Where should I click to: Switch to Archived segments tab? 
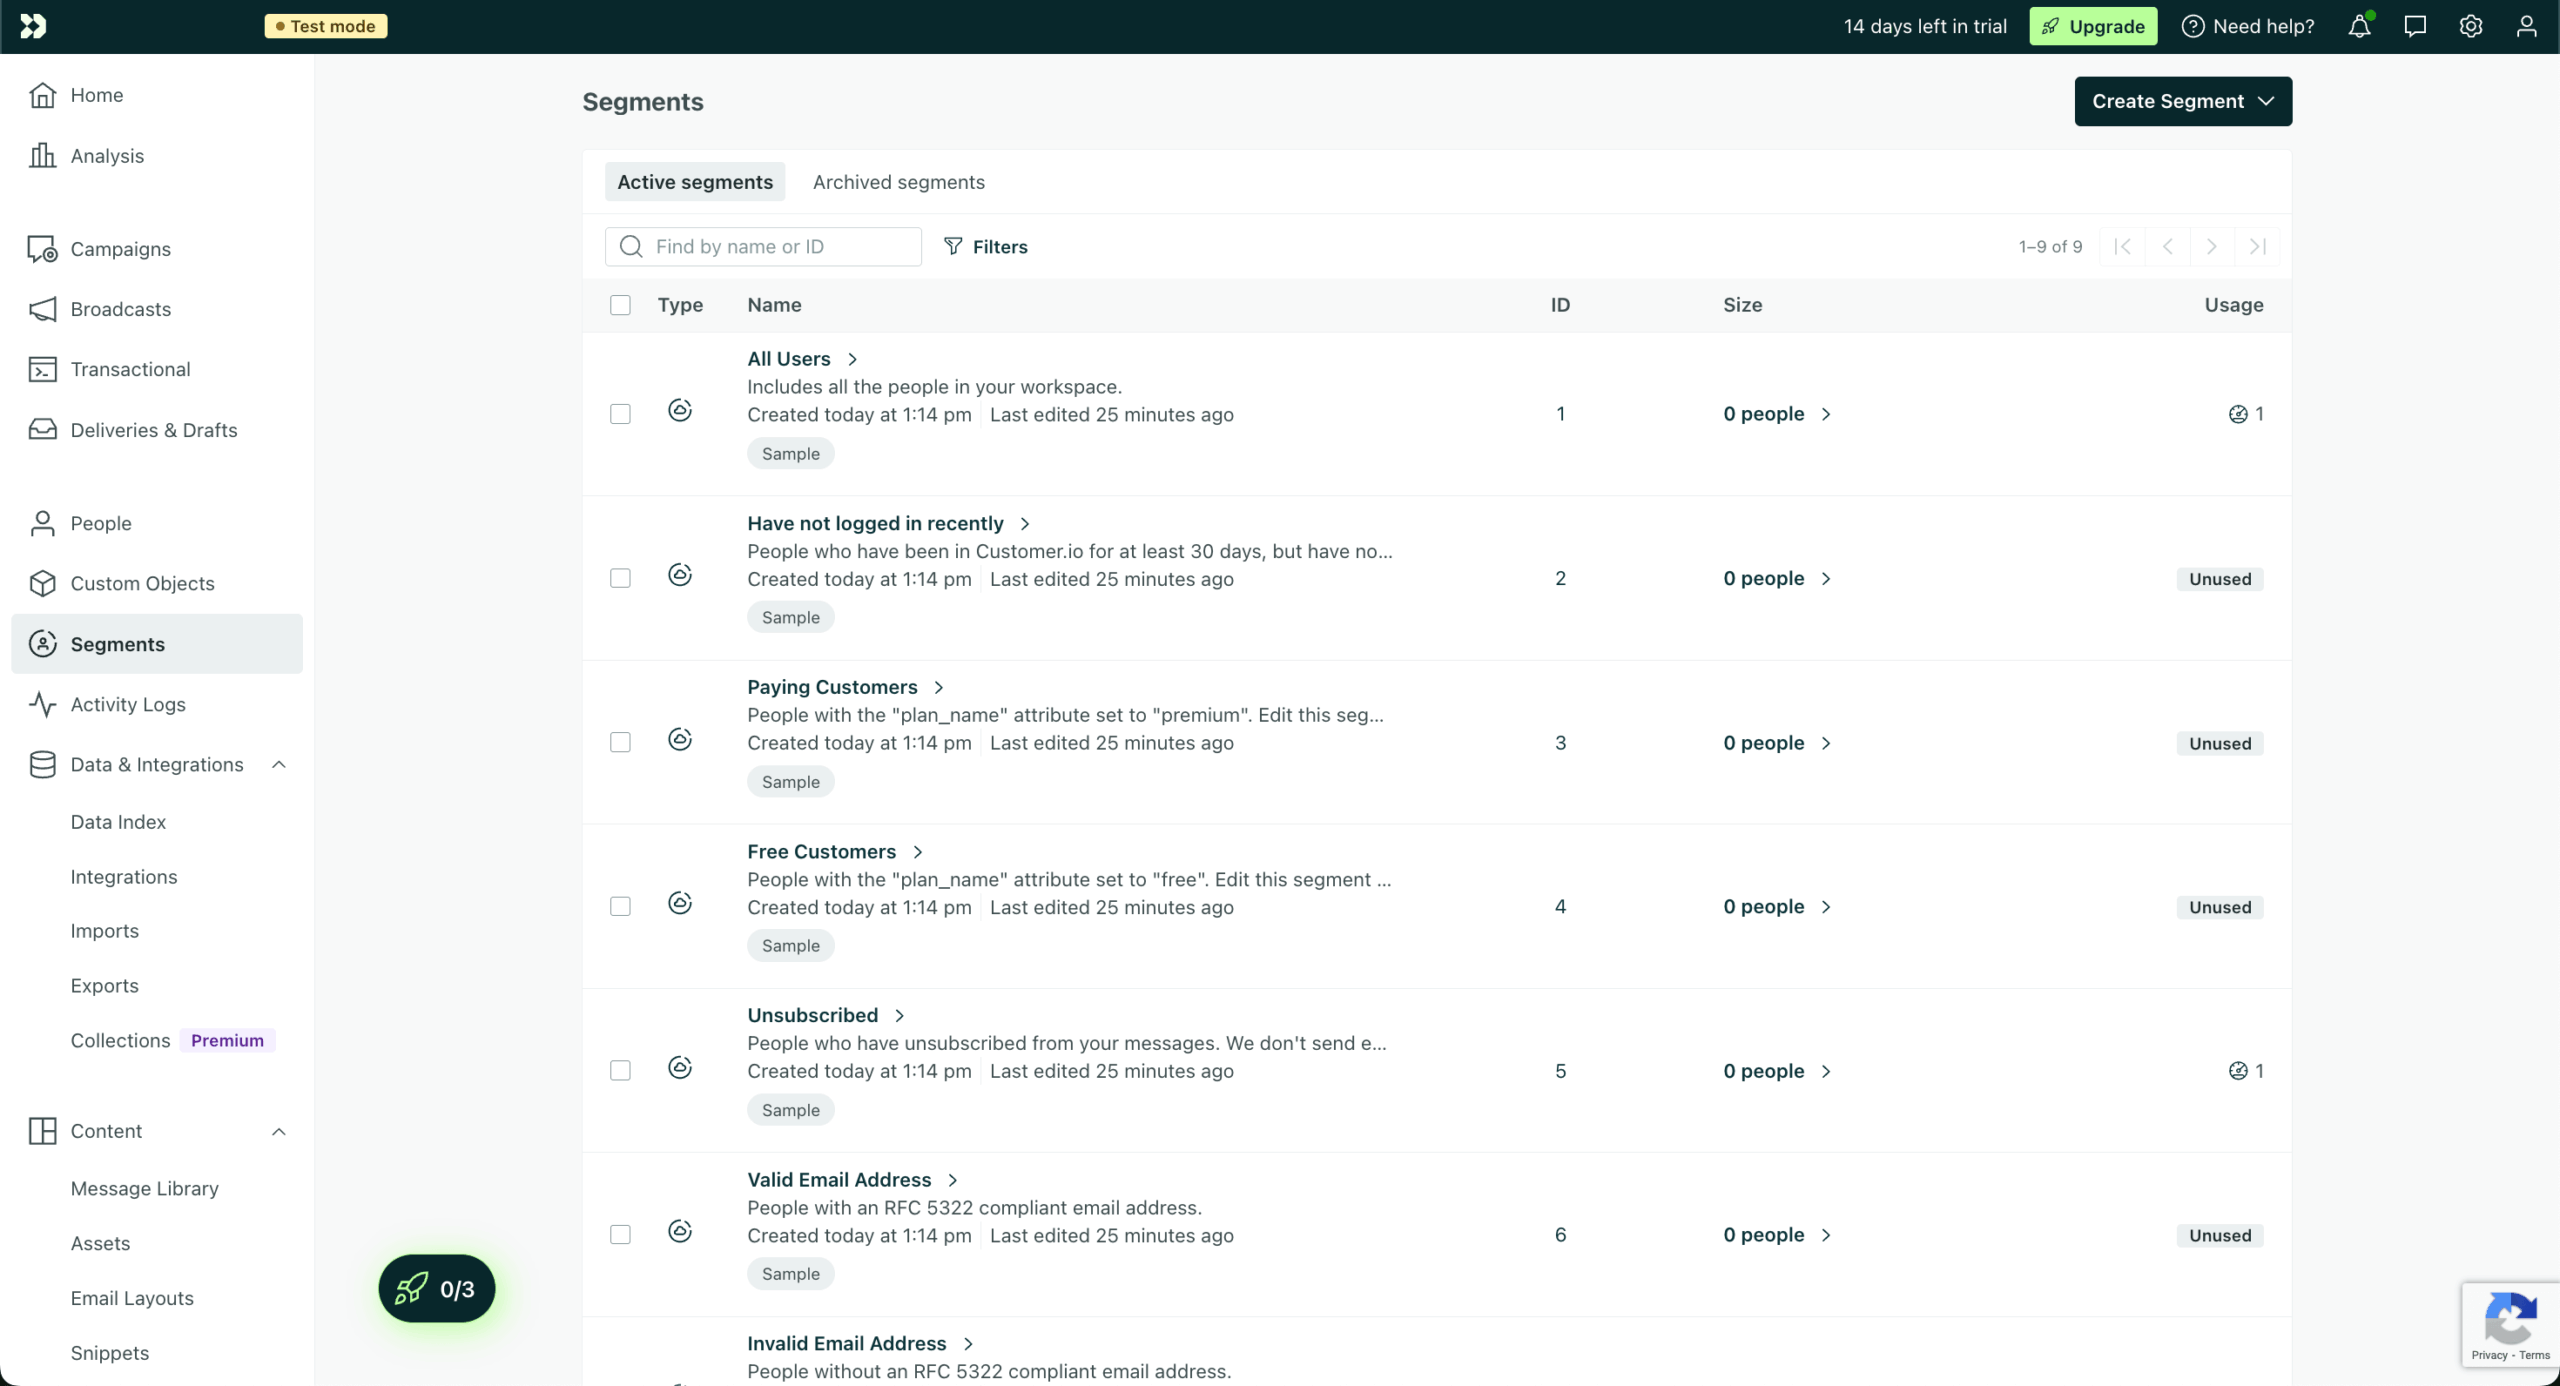coord(898,182)
